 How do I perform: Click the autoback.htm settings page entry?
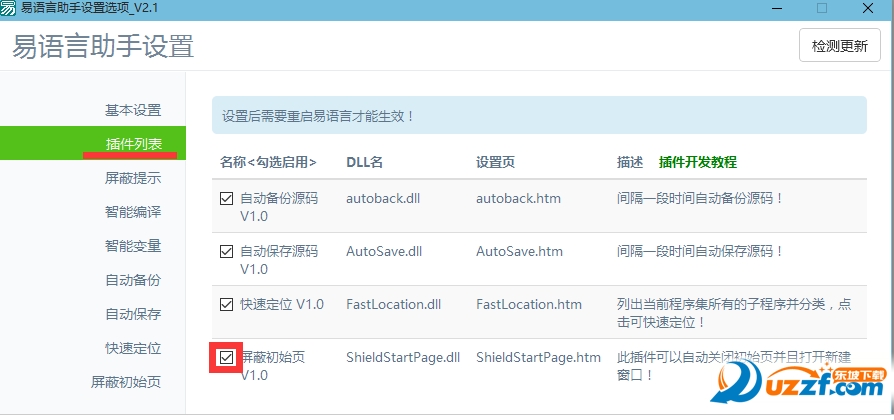point(518,198)
